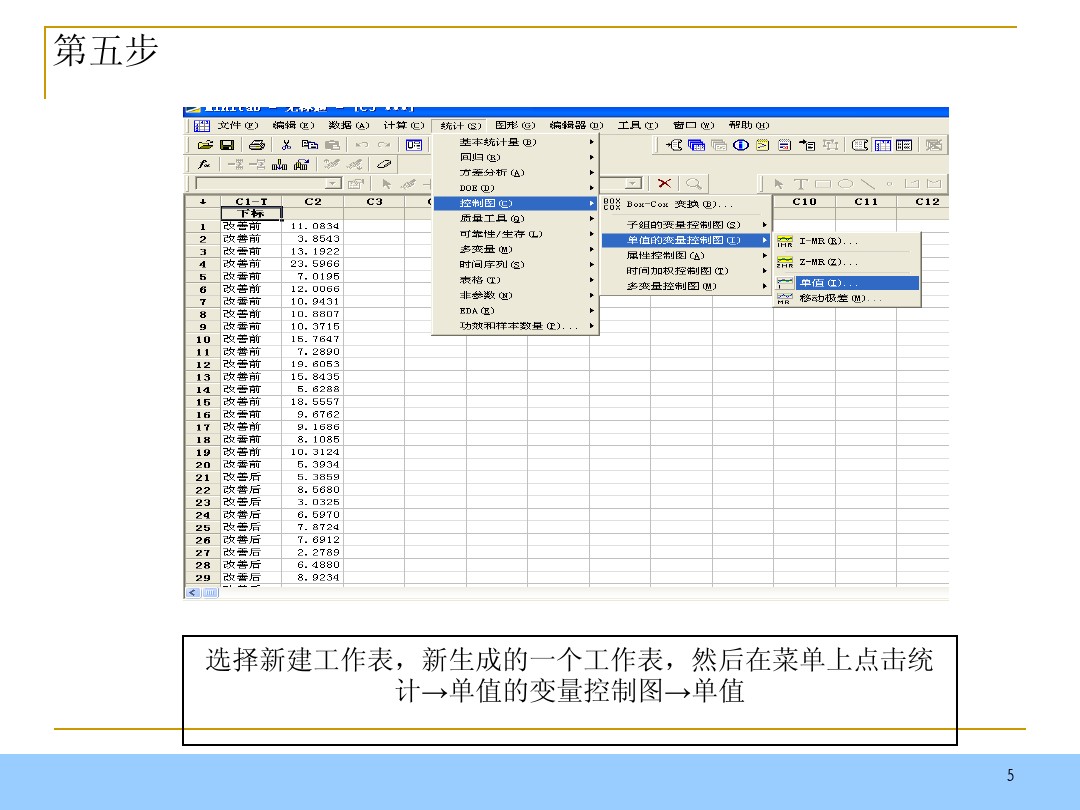This screenshot has height=810, width=1080.
Task: Expand 属性控制图 submenu
Action: (x=690, y=255)
